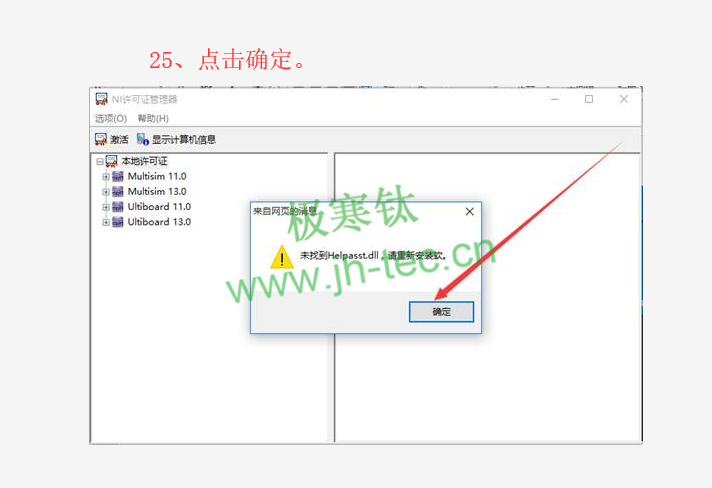Image resolution: width=712 pixels, height=488 pixels.
Task: Click the 未找到Helpasst.dll message text
Action: click(x=373, y=256)
